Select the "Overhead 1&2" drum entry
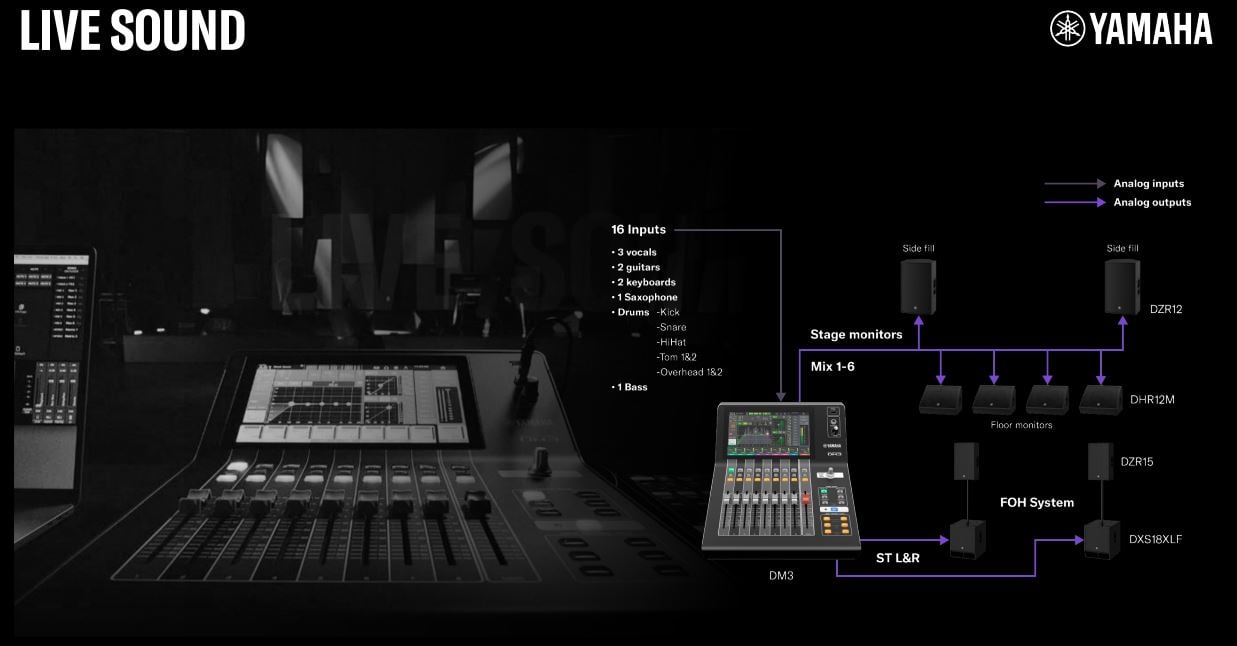The height and width of the screenshot is (646, 1237). click(x=689, y=372)
